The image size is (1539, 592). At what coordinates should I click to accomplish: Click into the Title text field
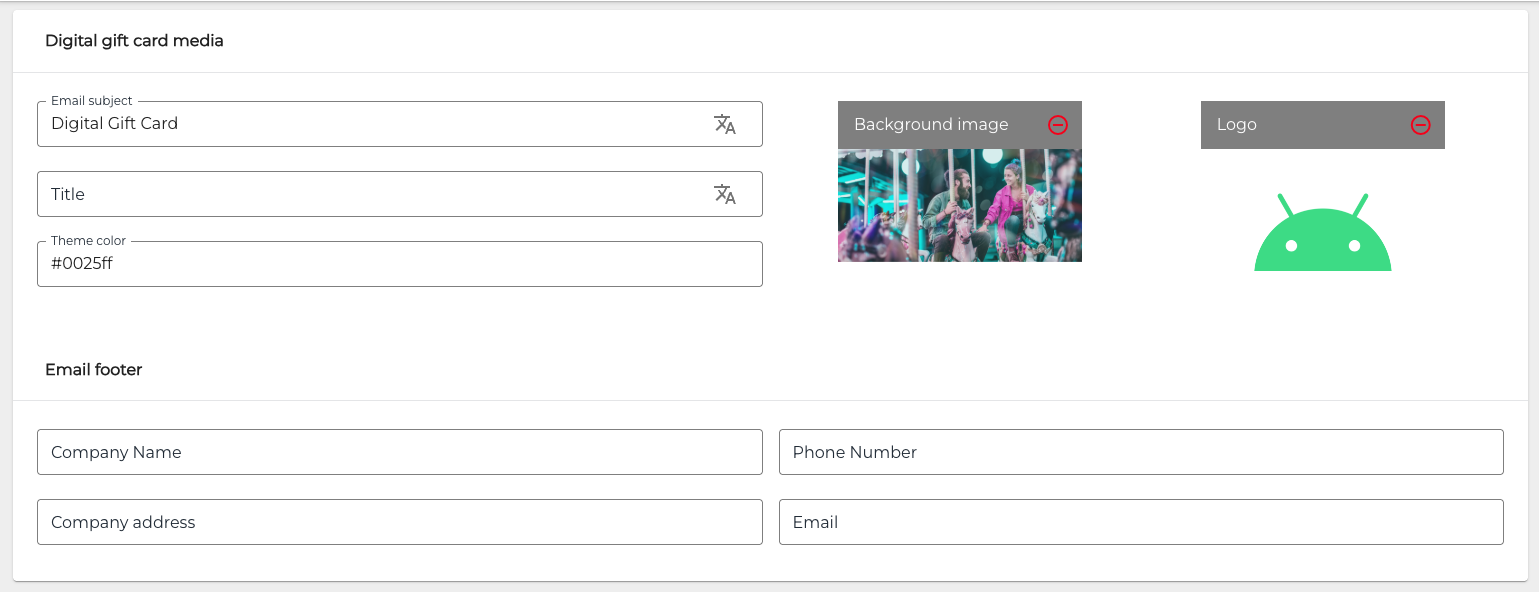coord(370,194)
